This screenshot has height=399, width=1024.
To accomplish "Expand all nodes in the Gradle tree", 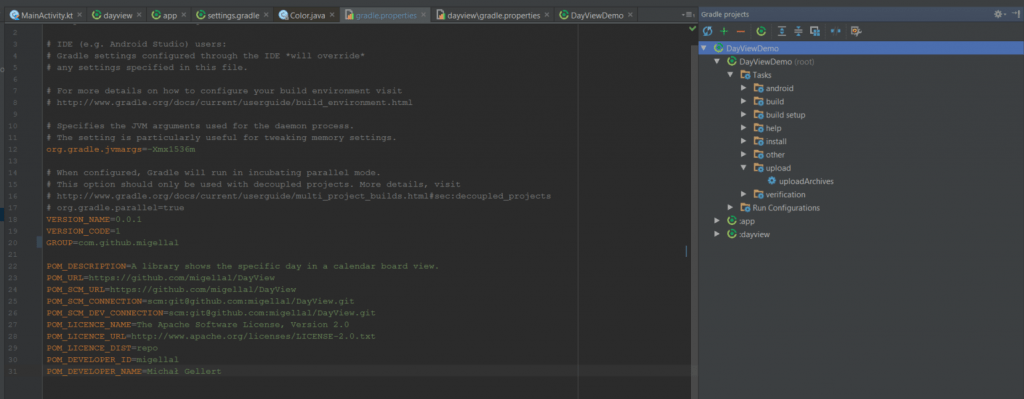I will [x=782, y=31].
